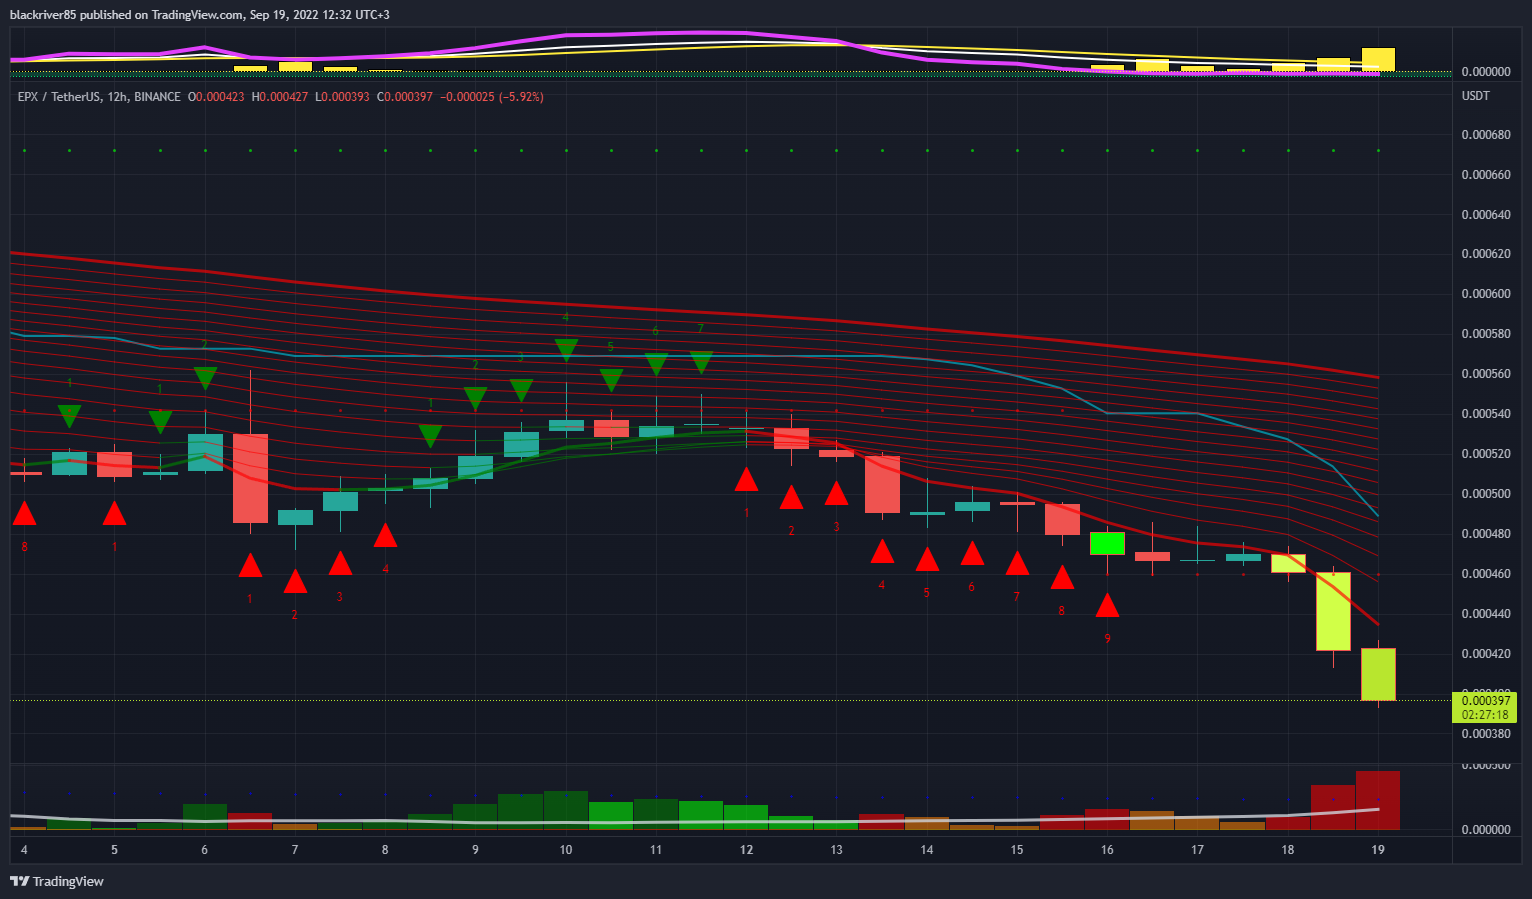Click the 0.000500 price axis label near the candles
Screen dimensions: 1532x899
(x=1486, y=494)
